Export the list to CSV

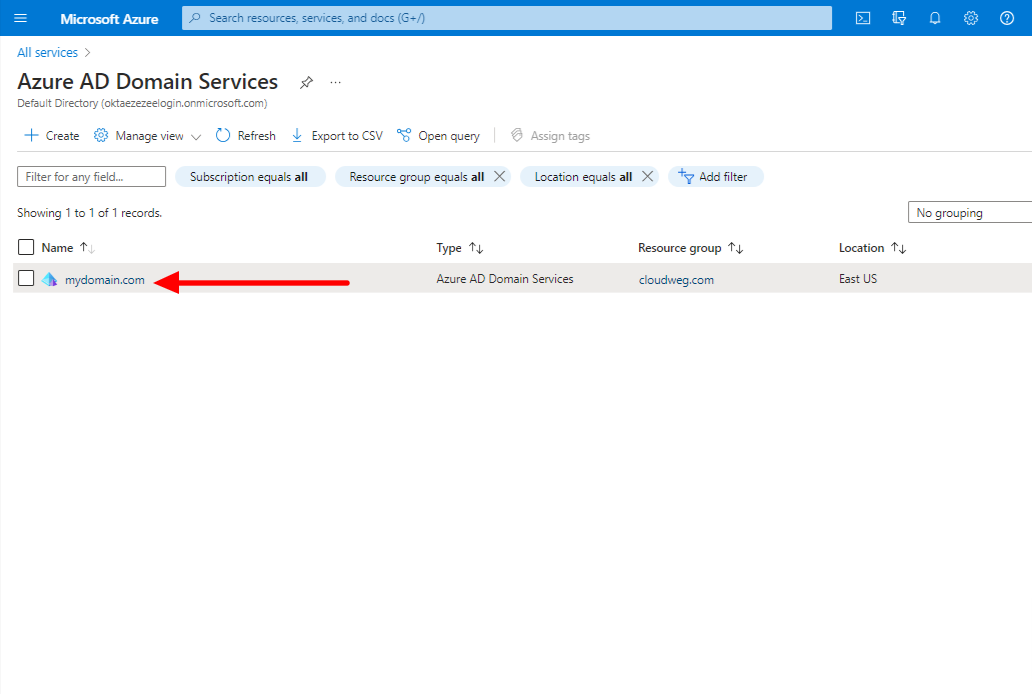337,136
